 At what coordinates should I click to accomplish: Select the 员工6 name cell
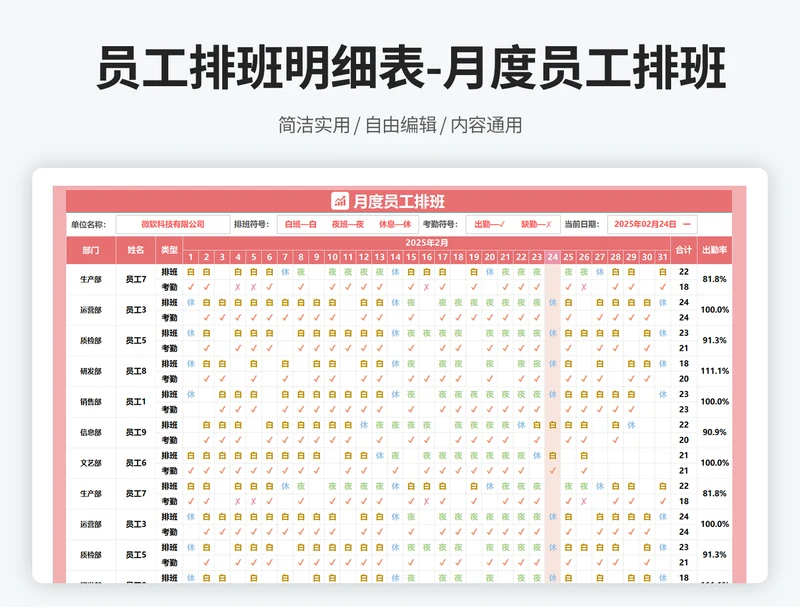point(136,463)
